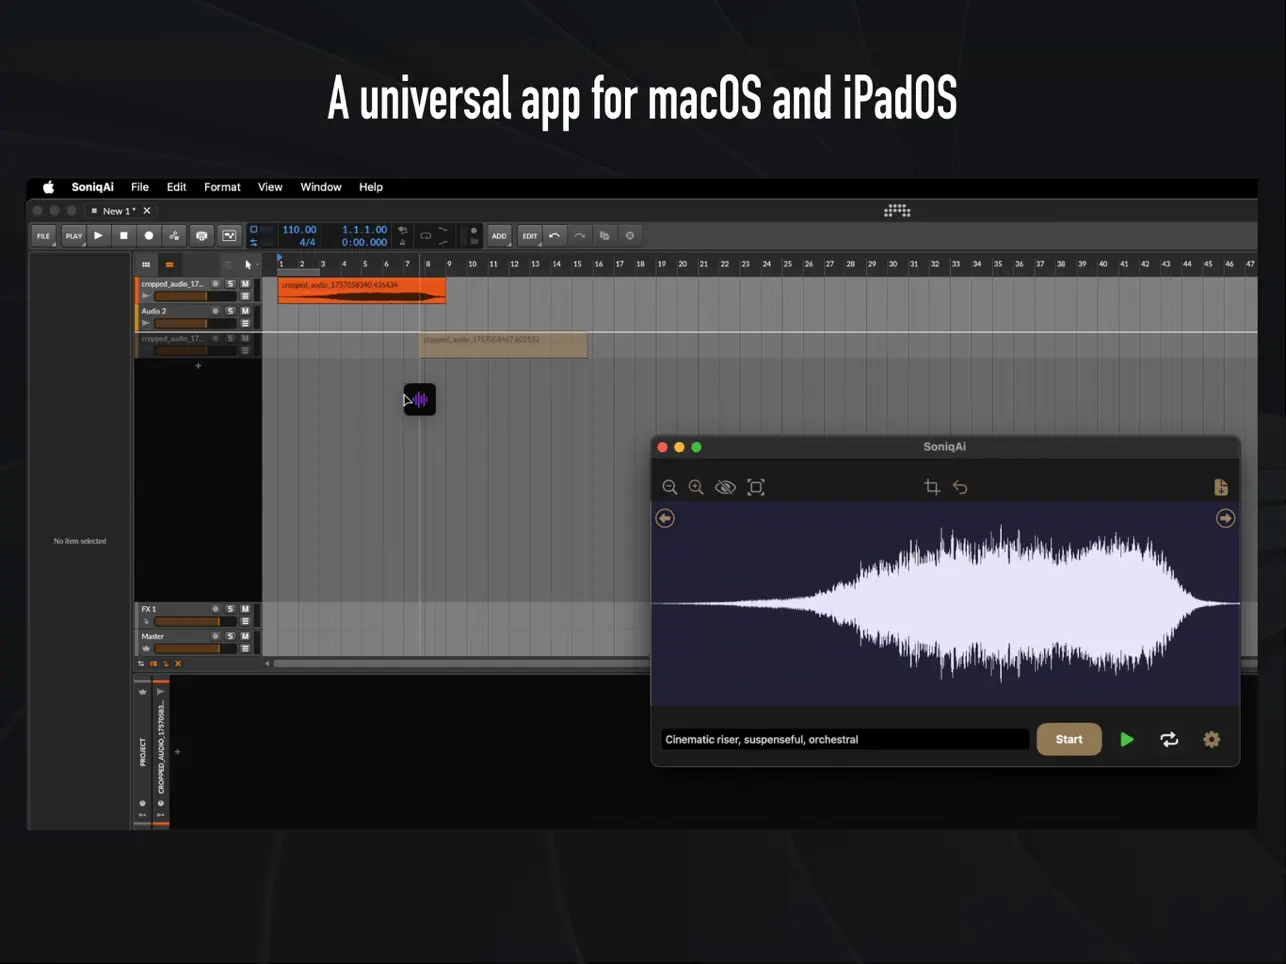Screen dimensions: 1286x964
Task: Select the crop tool in SoniqAi
Action: pos(932,487)
